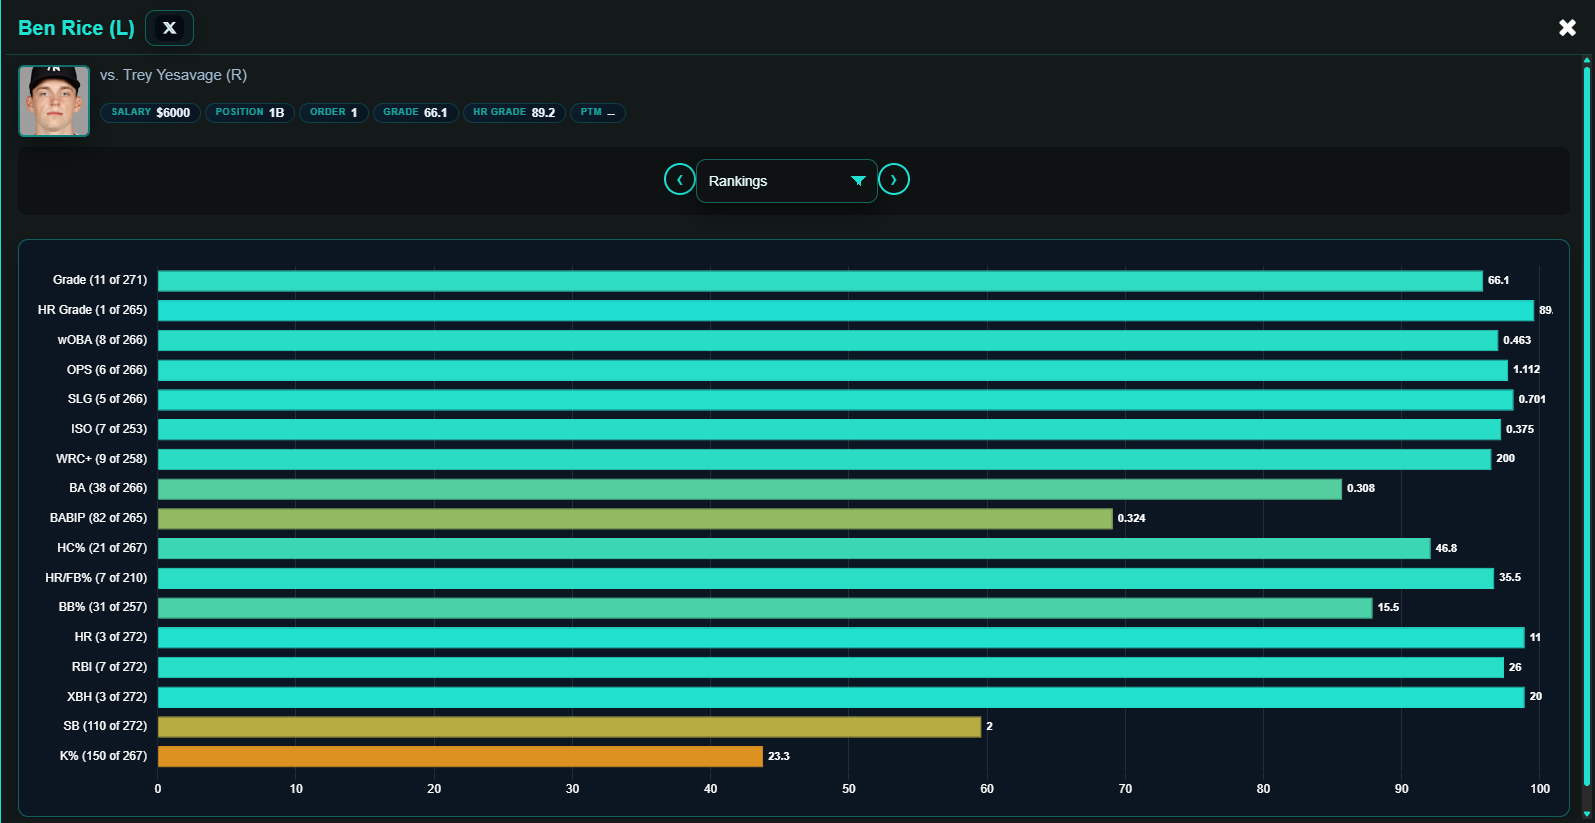Go to next chart view arrow
1595x823 pixels.
point(894,180)
